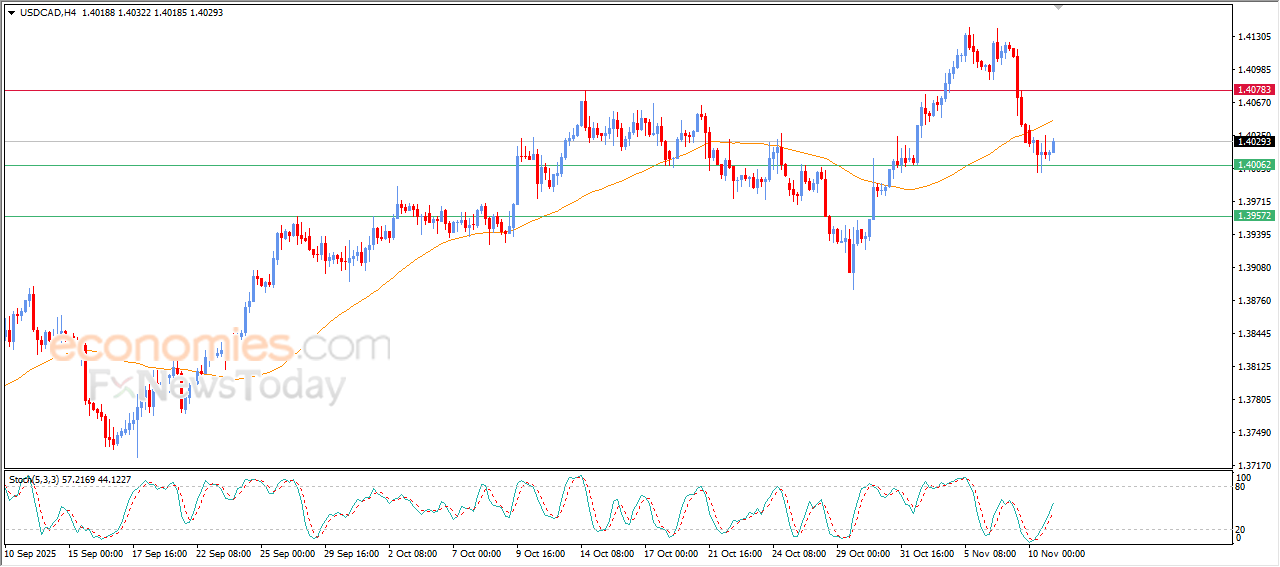The width and height of the screenshot is (1280, 567).
Task: Click the Stoch(5,3,3) indicator label
Action: click(35, 480)
